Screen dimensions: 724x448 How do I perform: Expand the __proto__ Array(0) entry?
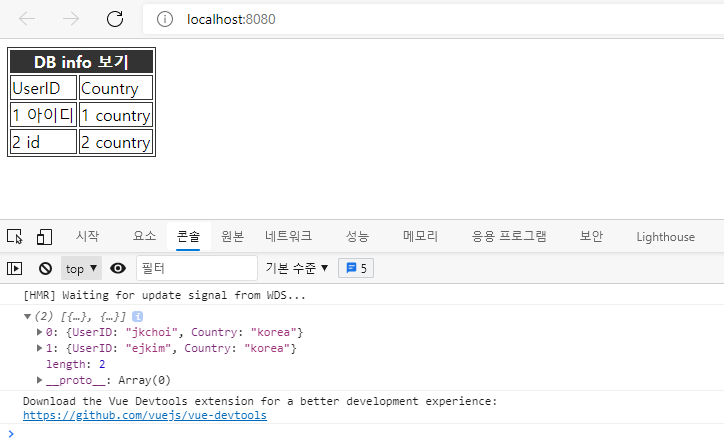[x=39, y=380]
